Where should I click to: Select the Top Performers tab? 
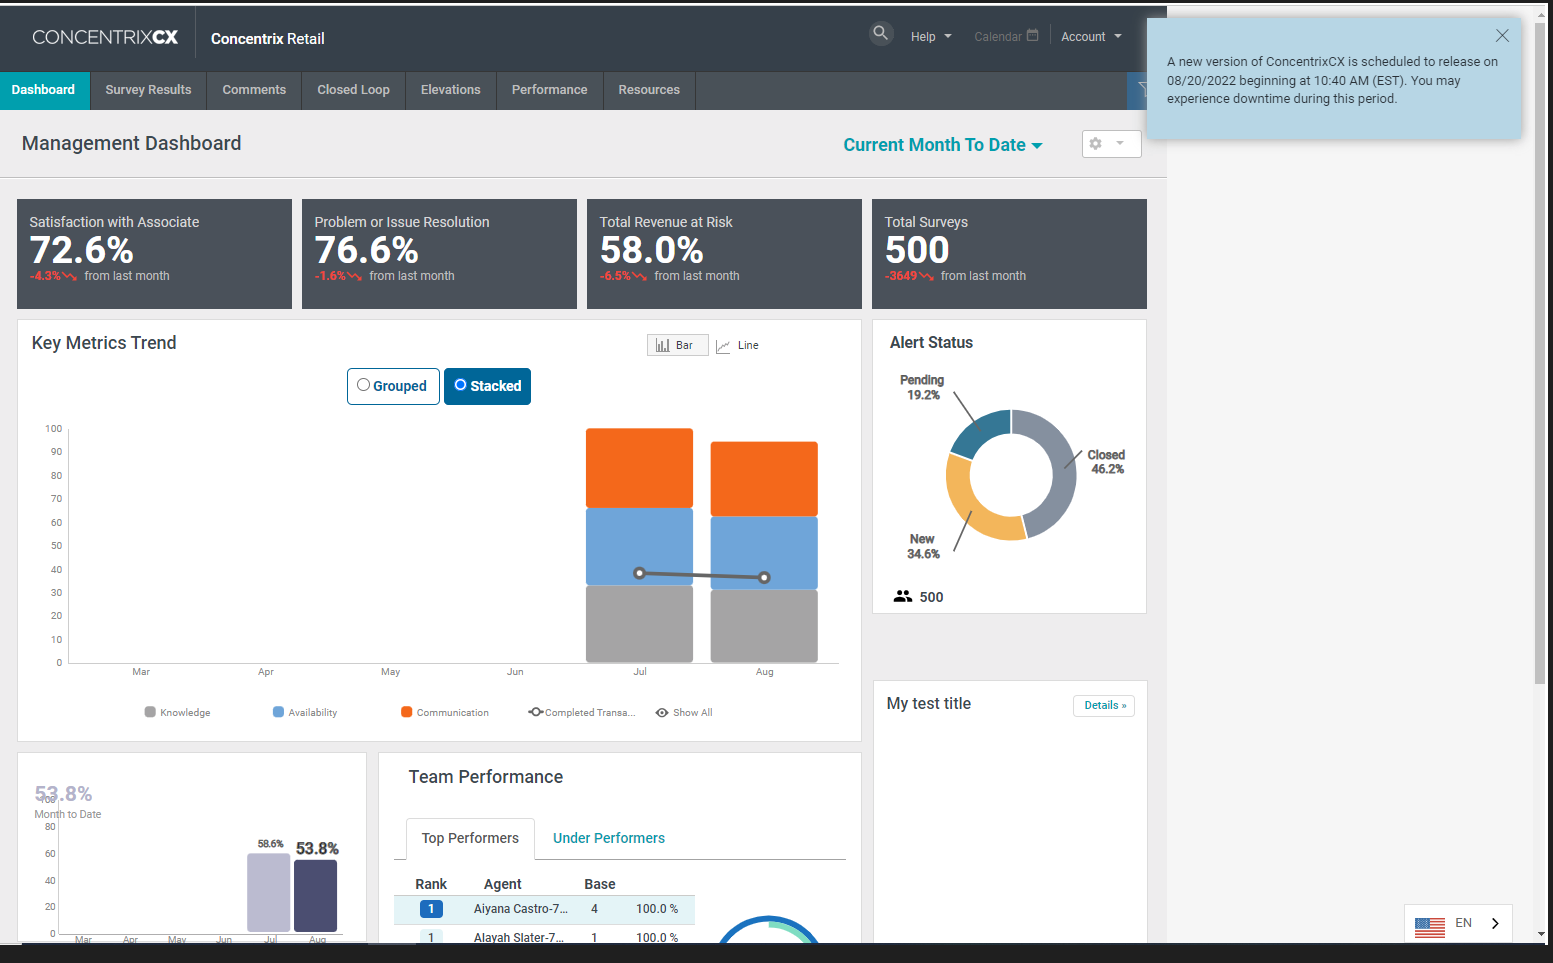470,838
